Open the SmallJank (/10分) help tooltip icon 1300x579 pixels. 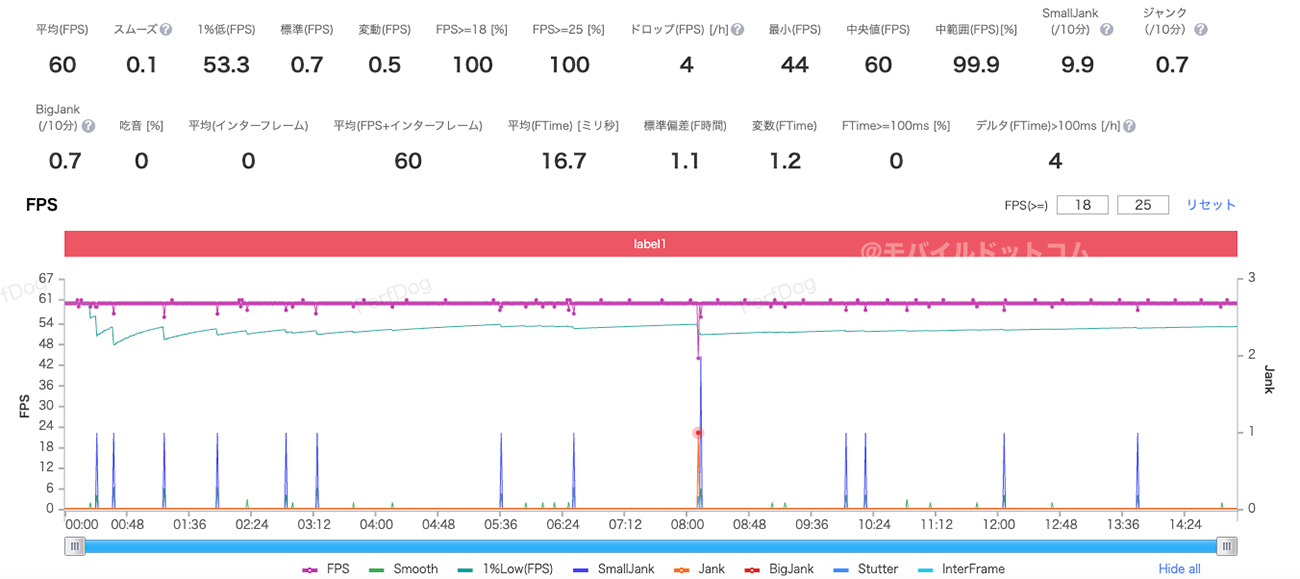pyautogui.click(x=1107, y=30)
